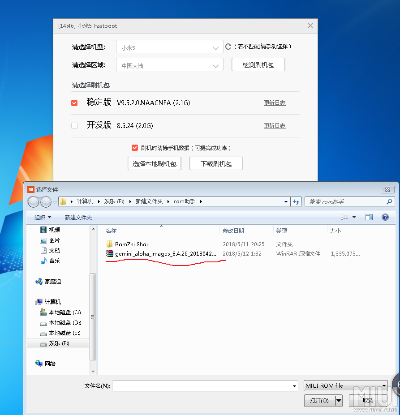Sort by the 大小 (Size) column header
Screen dimensions: 400x415
point(335,230)
